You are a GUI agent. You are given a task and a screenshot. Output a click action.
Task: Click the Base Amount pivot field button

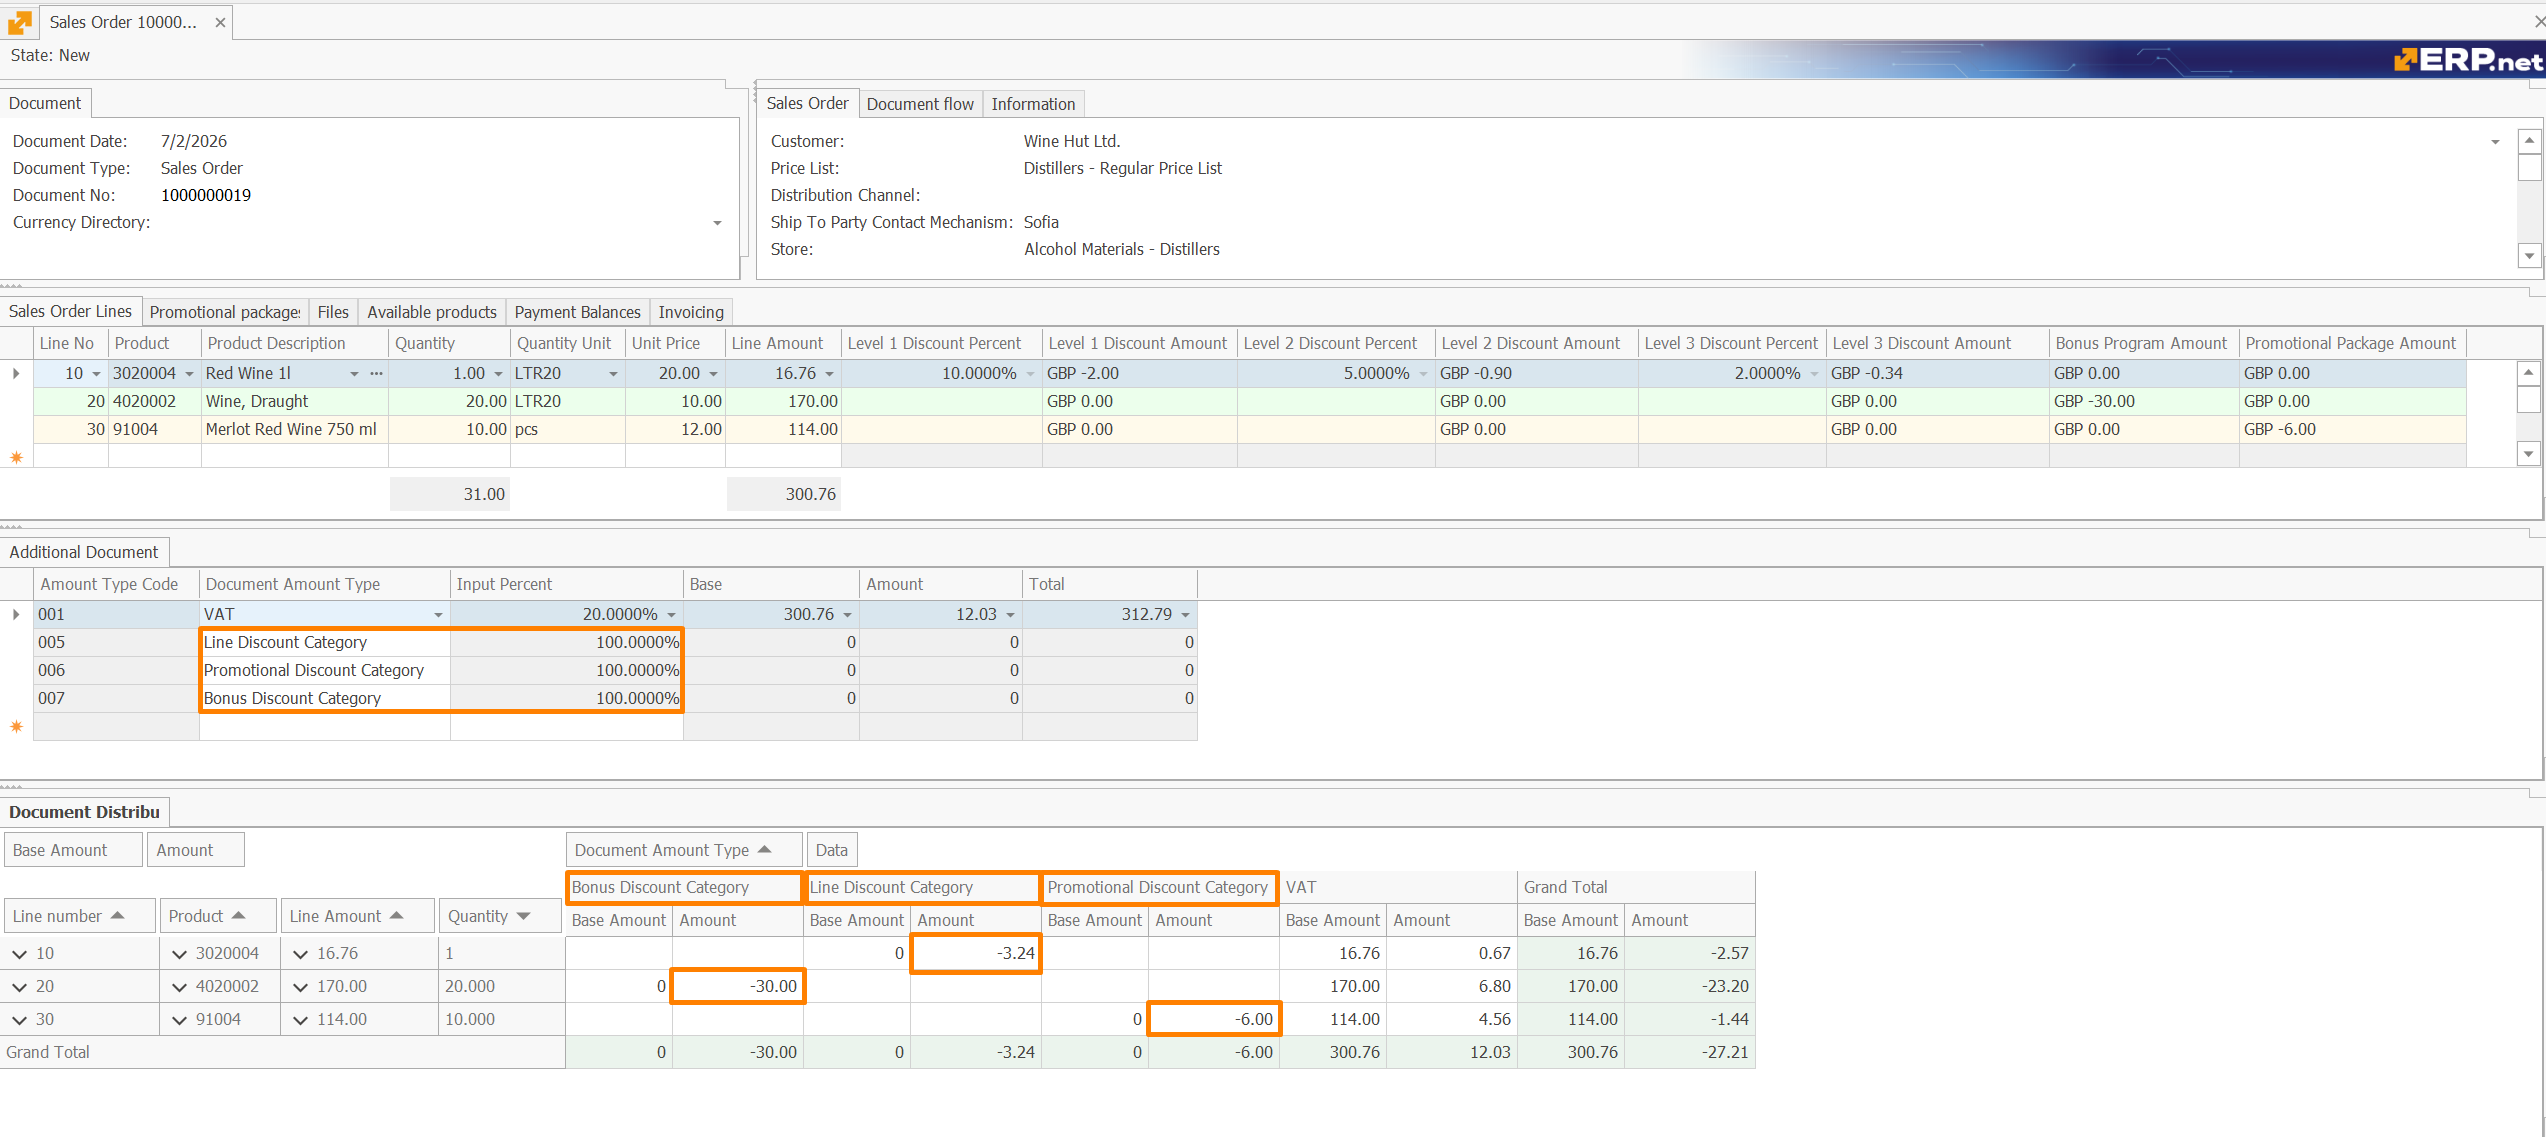tap(73, 850)
